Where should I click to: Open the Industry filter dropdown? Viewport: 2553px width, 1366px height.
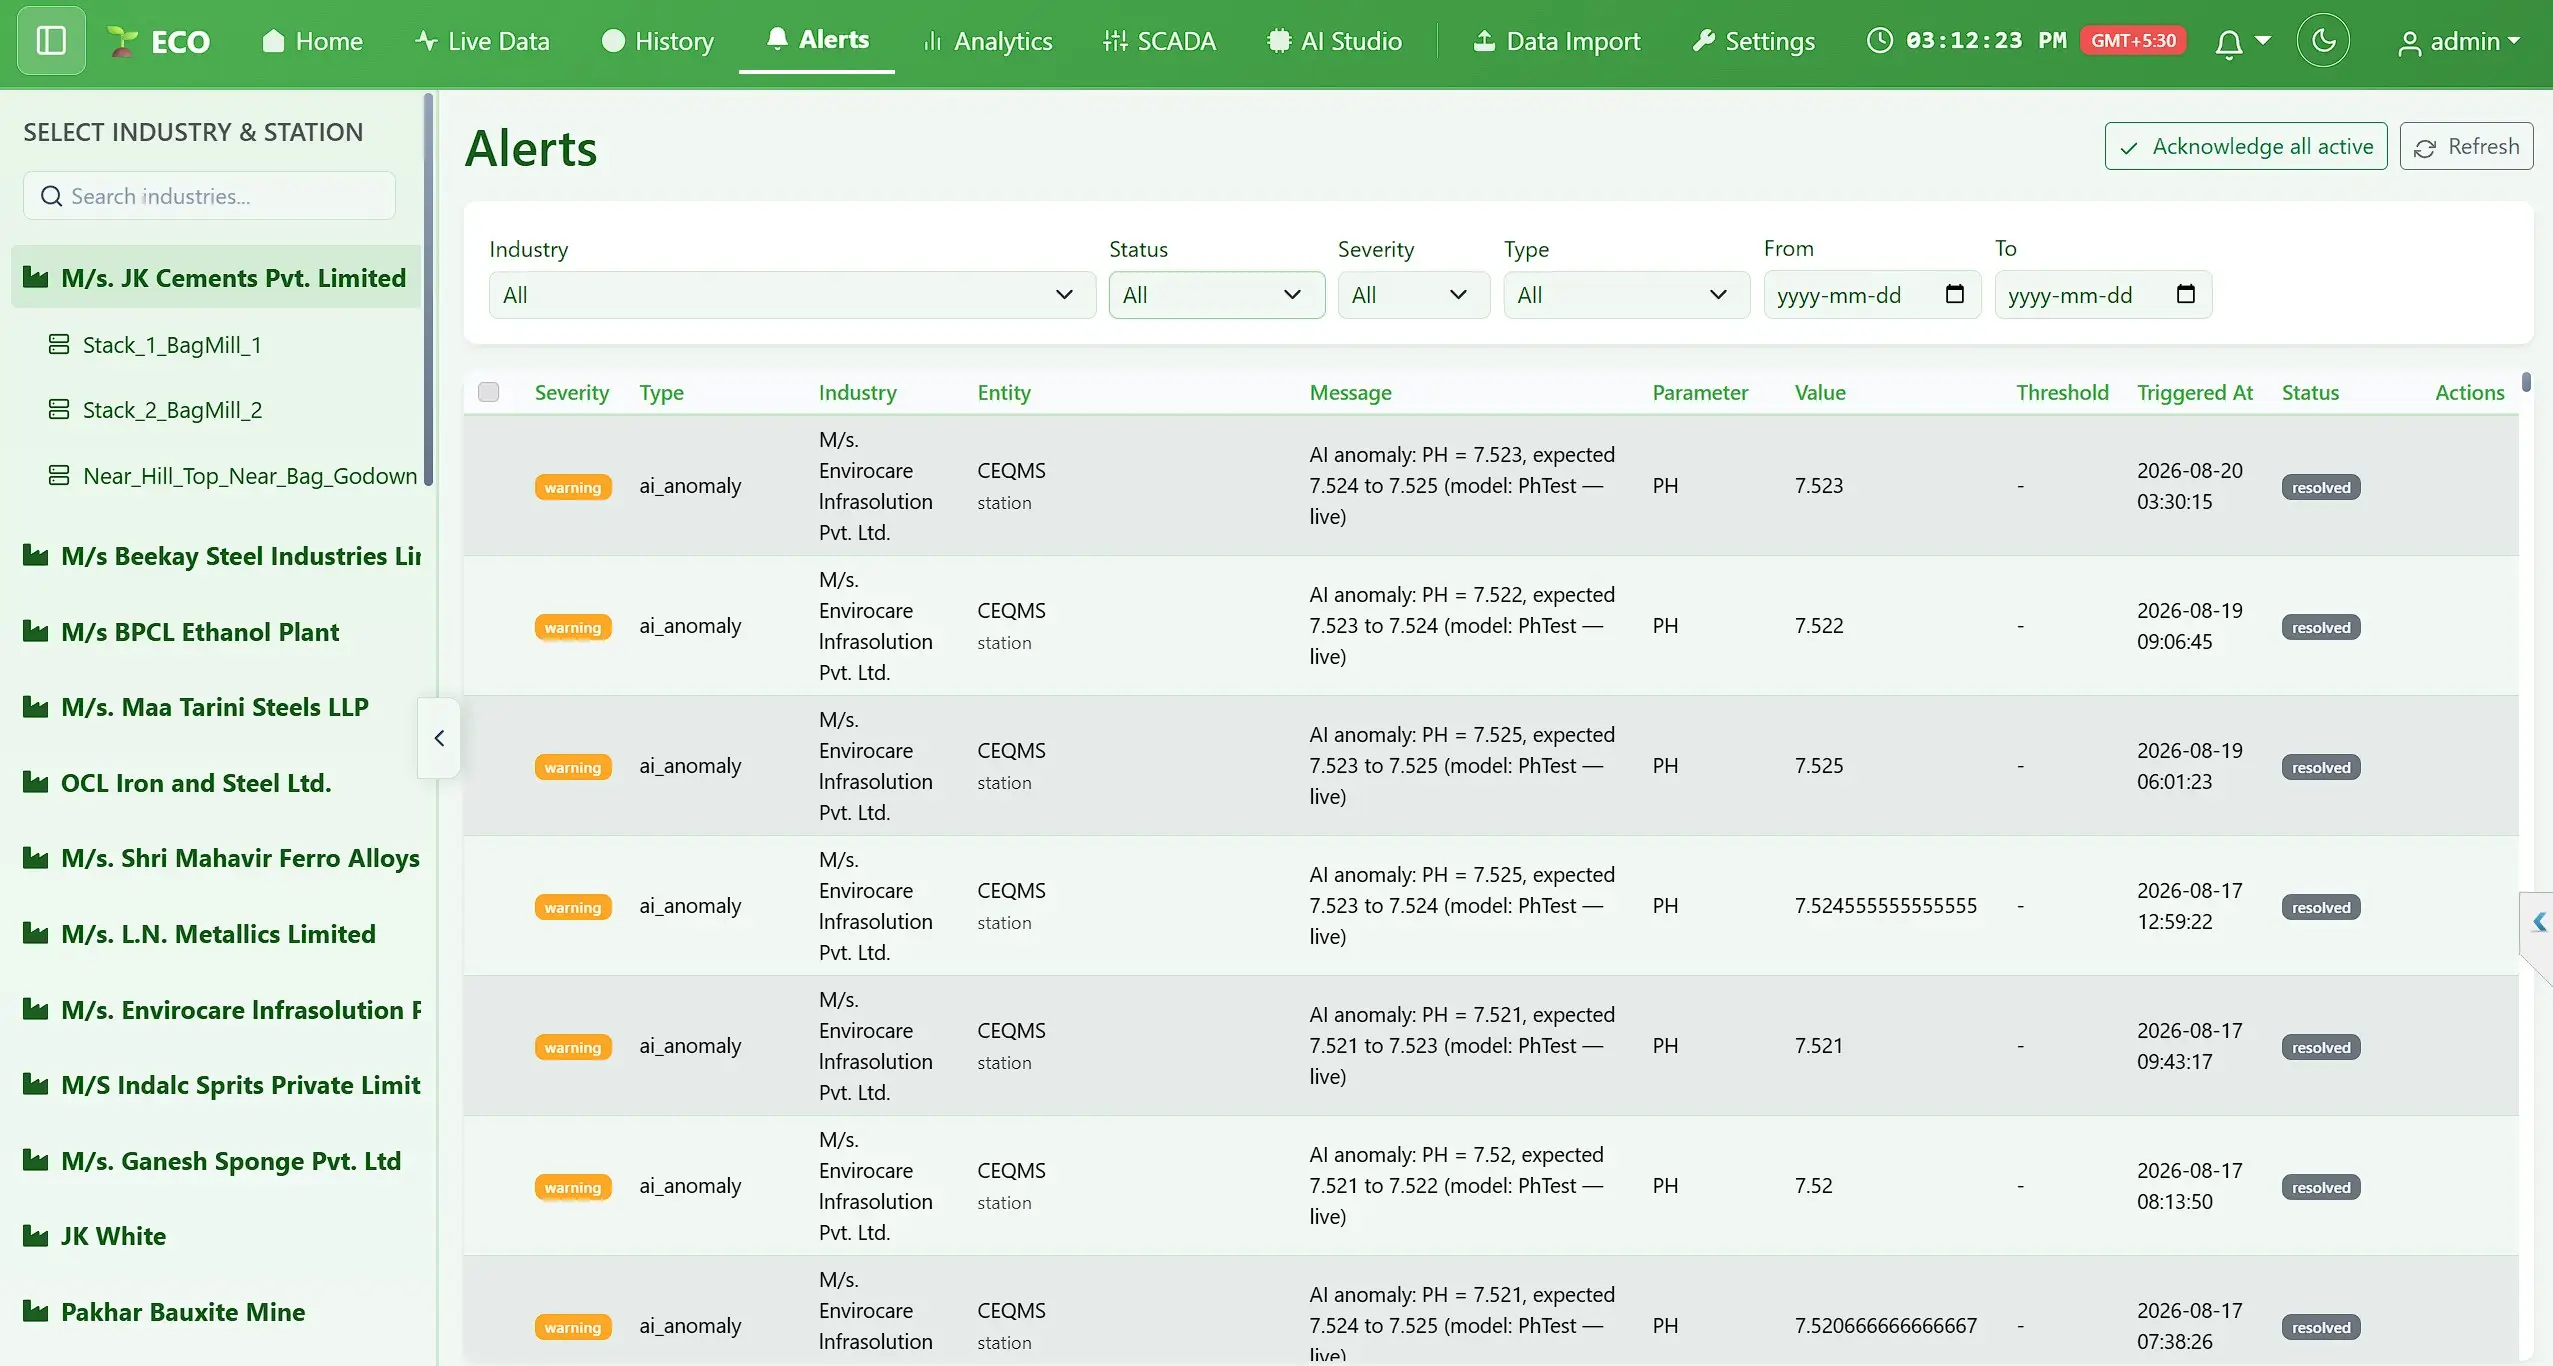(x=792, y=295)
